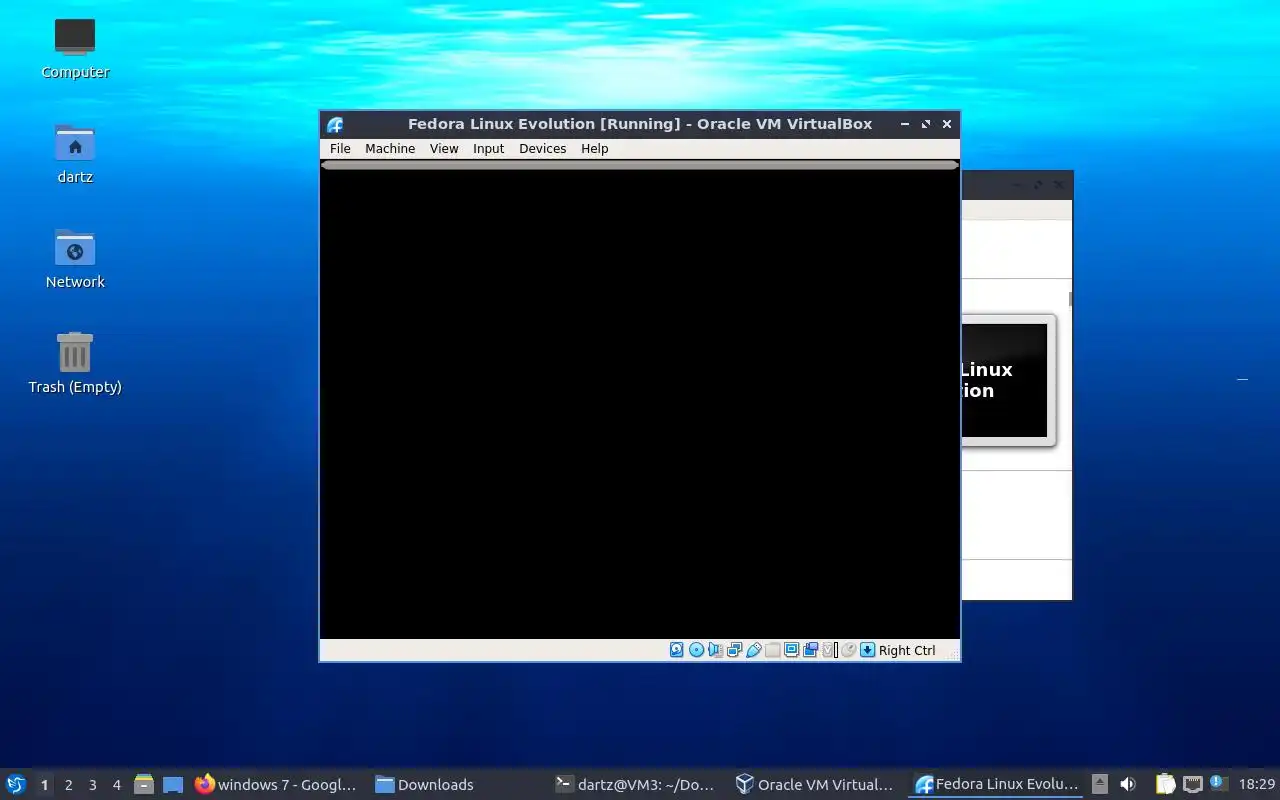Open the View menu
This screenshot has width=1280, height=800.
pos(444,148)
